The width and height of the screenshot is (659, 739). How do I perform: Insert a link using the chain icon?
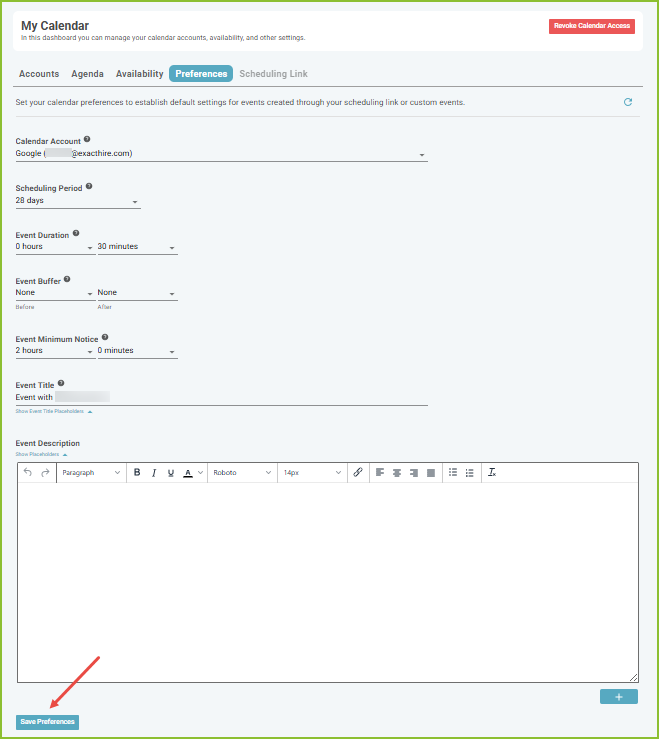(358, 472)
